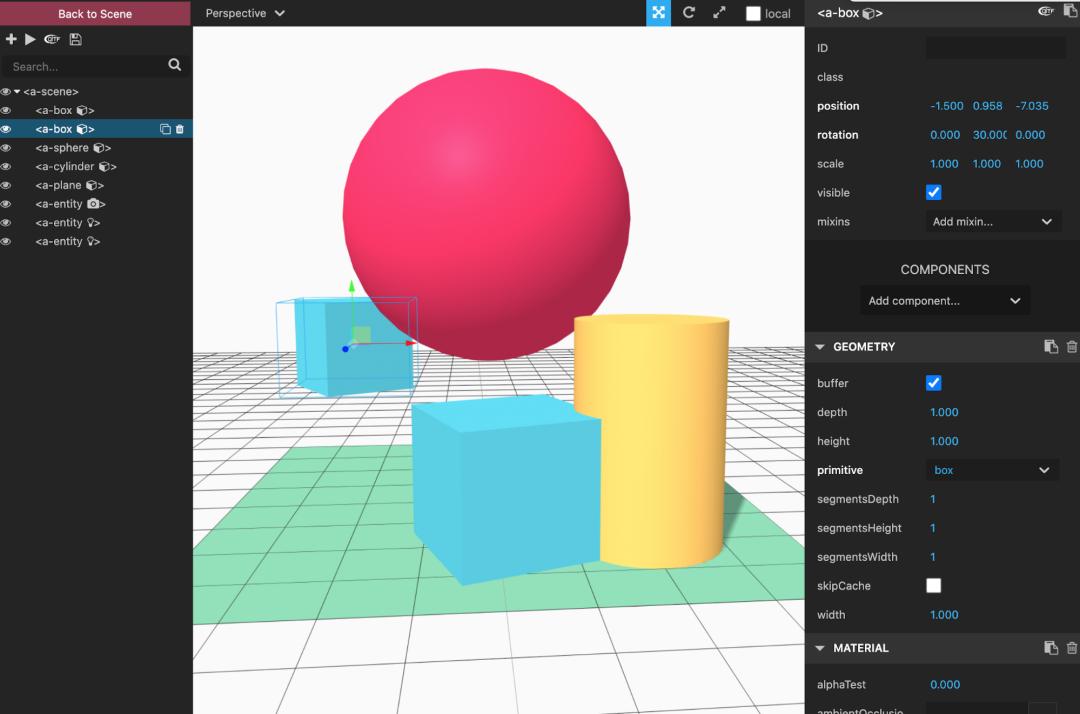Open the primitive box dropdown
The image size is (1080, 714).
991,470
